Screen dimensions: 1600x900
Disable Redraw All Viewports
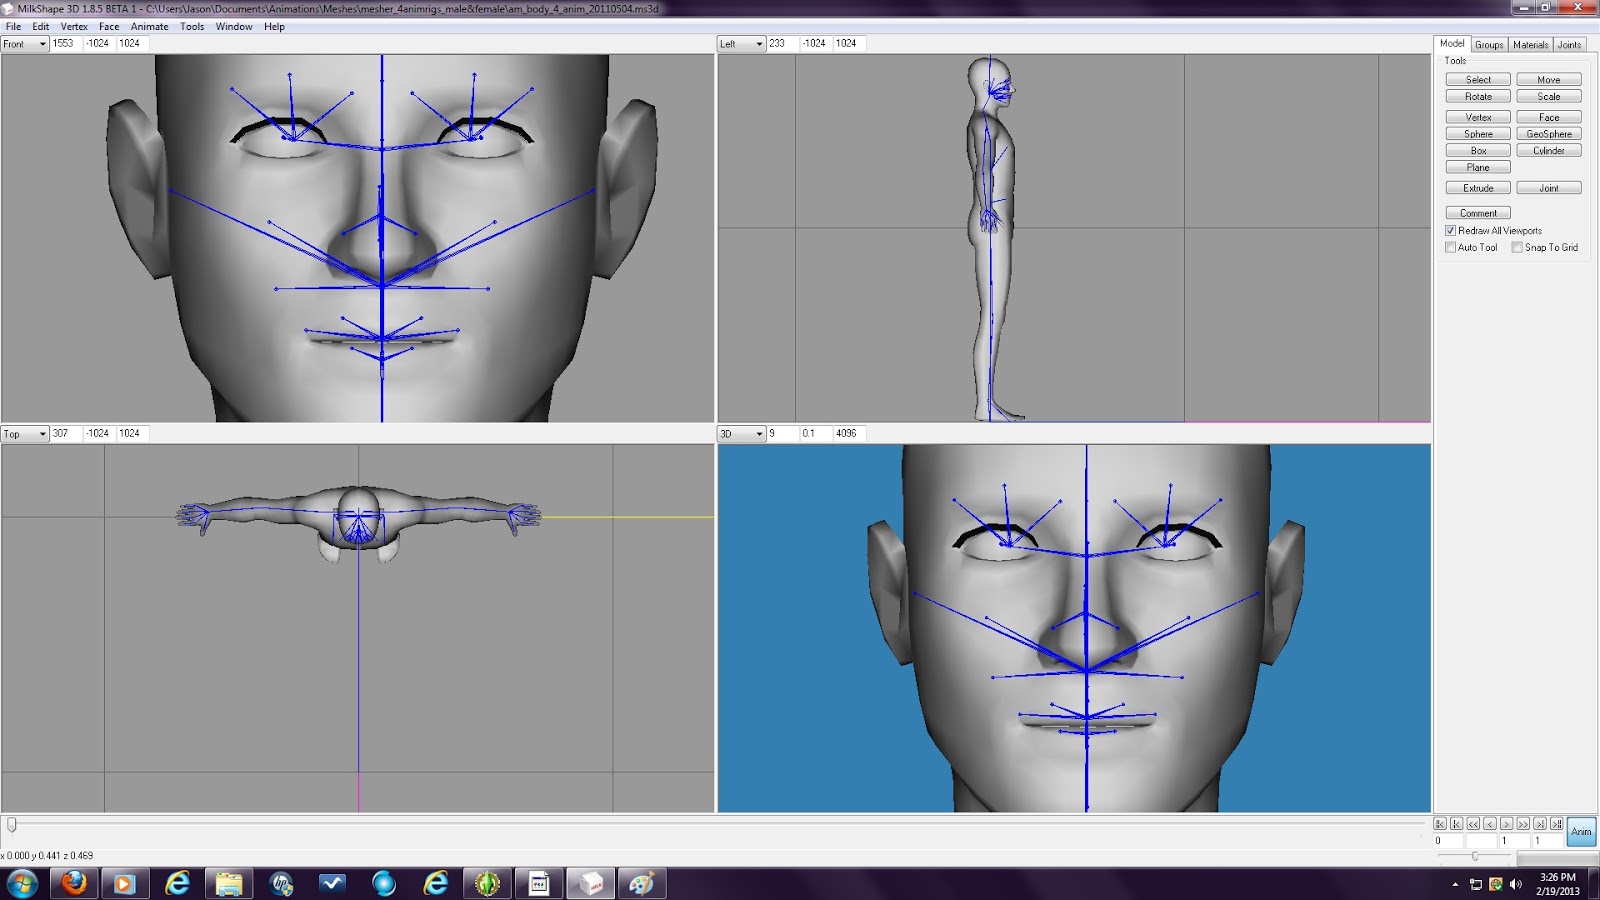coord(1451,230)
